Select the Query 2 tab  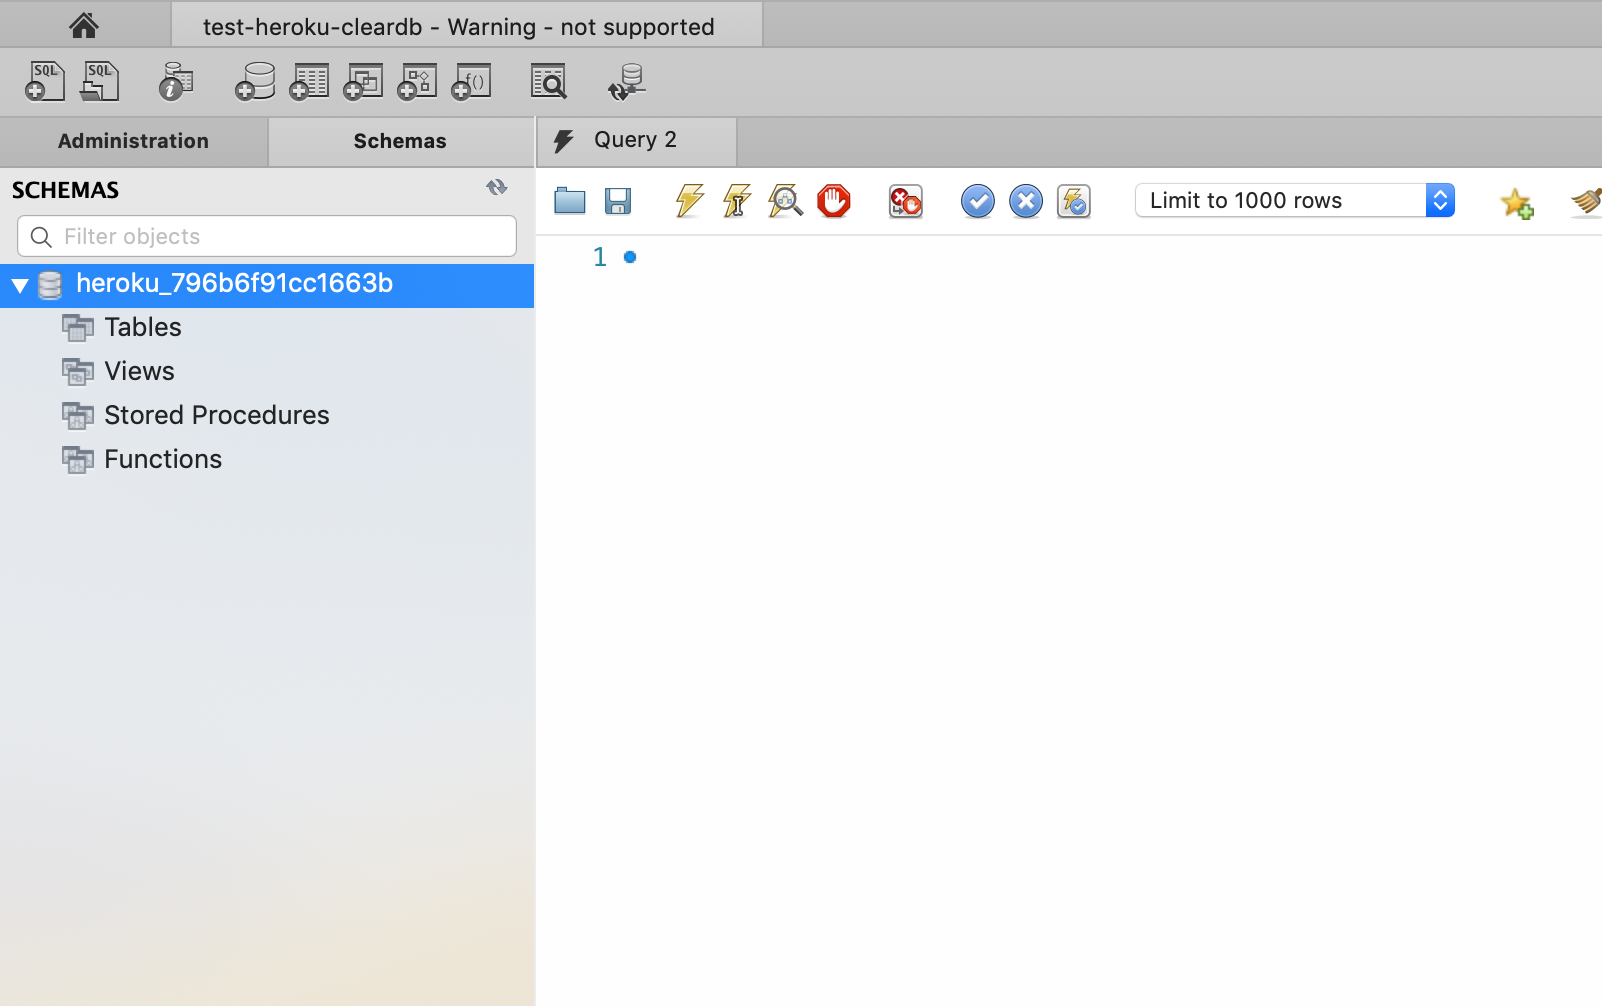click(x=635, y=140)
